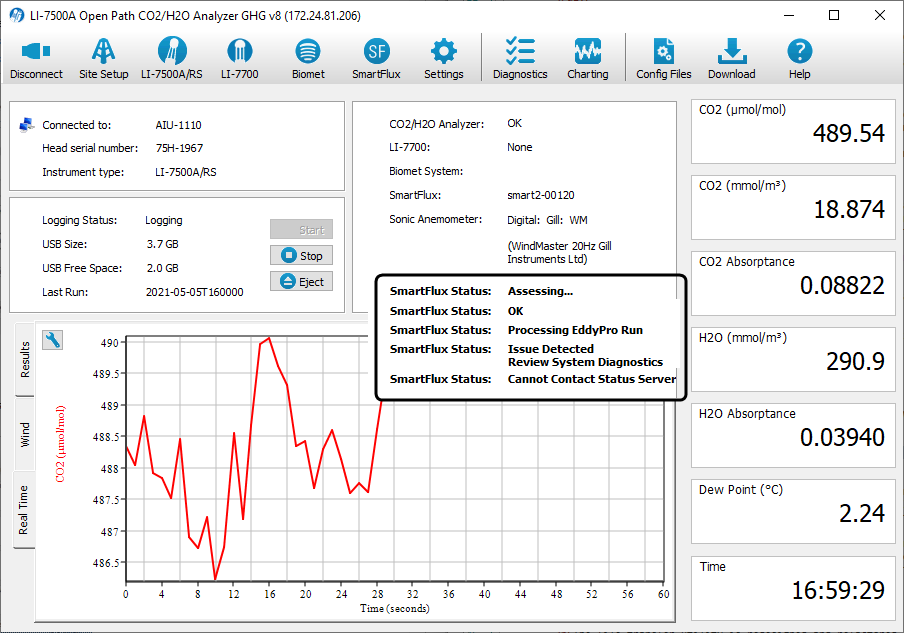904x633 pixels.
Task: Click the Time readout 16:59:29
Action: 838,590
